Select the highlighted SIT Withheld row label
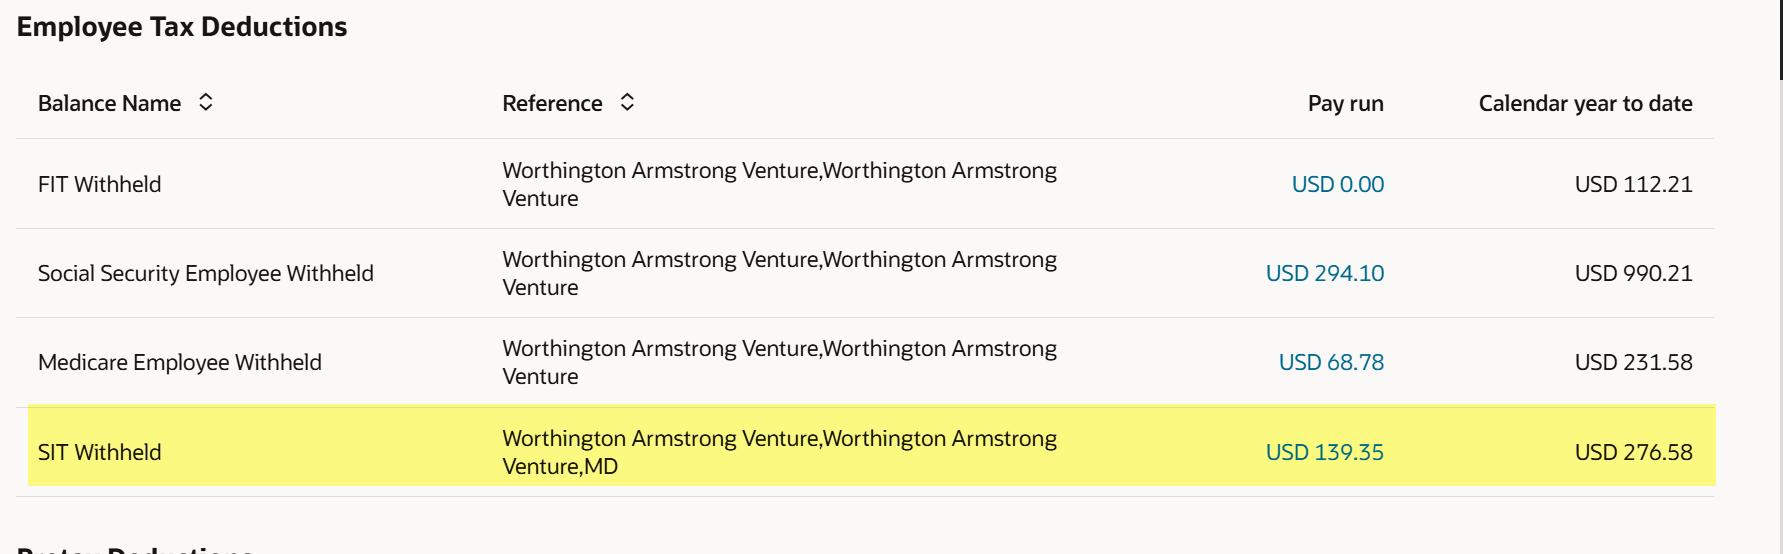Screen dimensions: 1783x554 [100, 452]
